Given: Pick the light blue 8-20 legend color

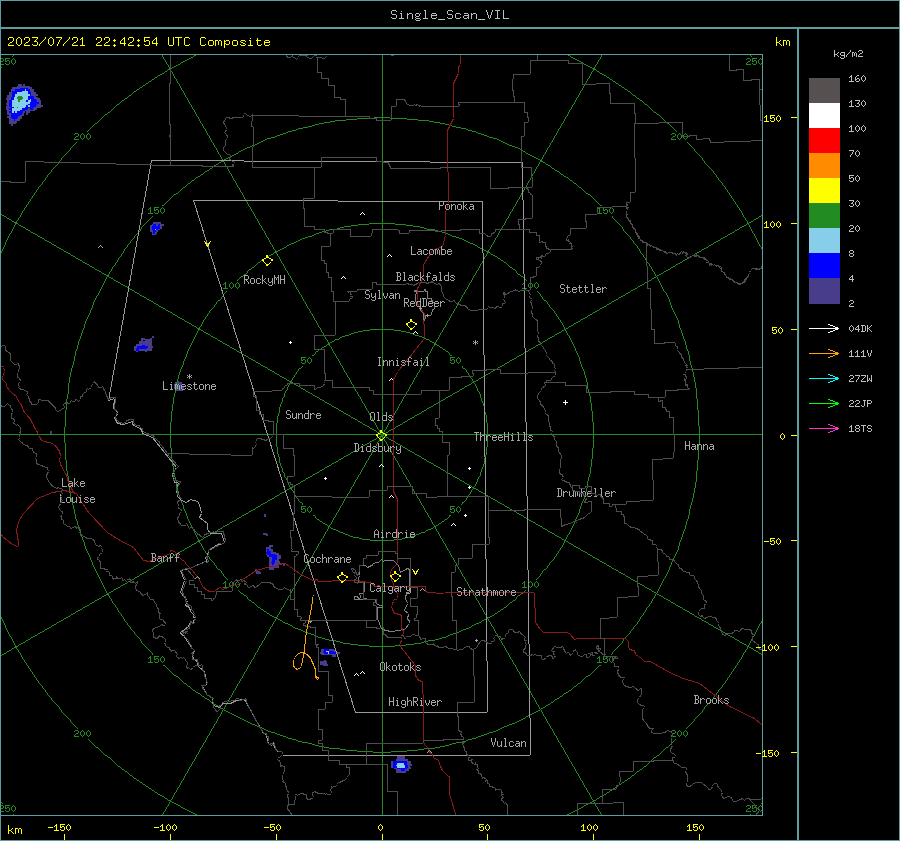Looking at the screenshot, I should click(x=824, y=241).
